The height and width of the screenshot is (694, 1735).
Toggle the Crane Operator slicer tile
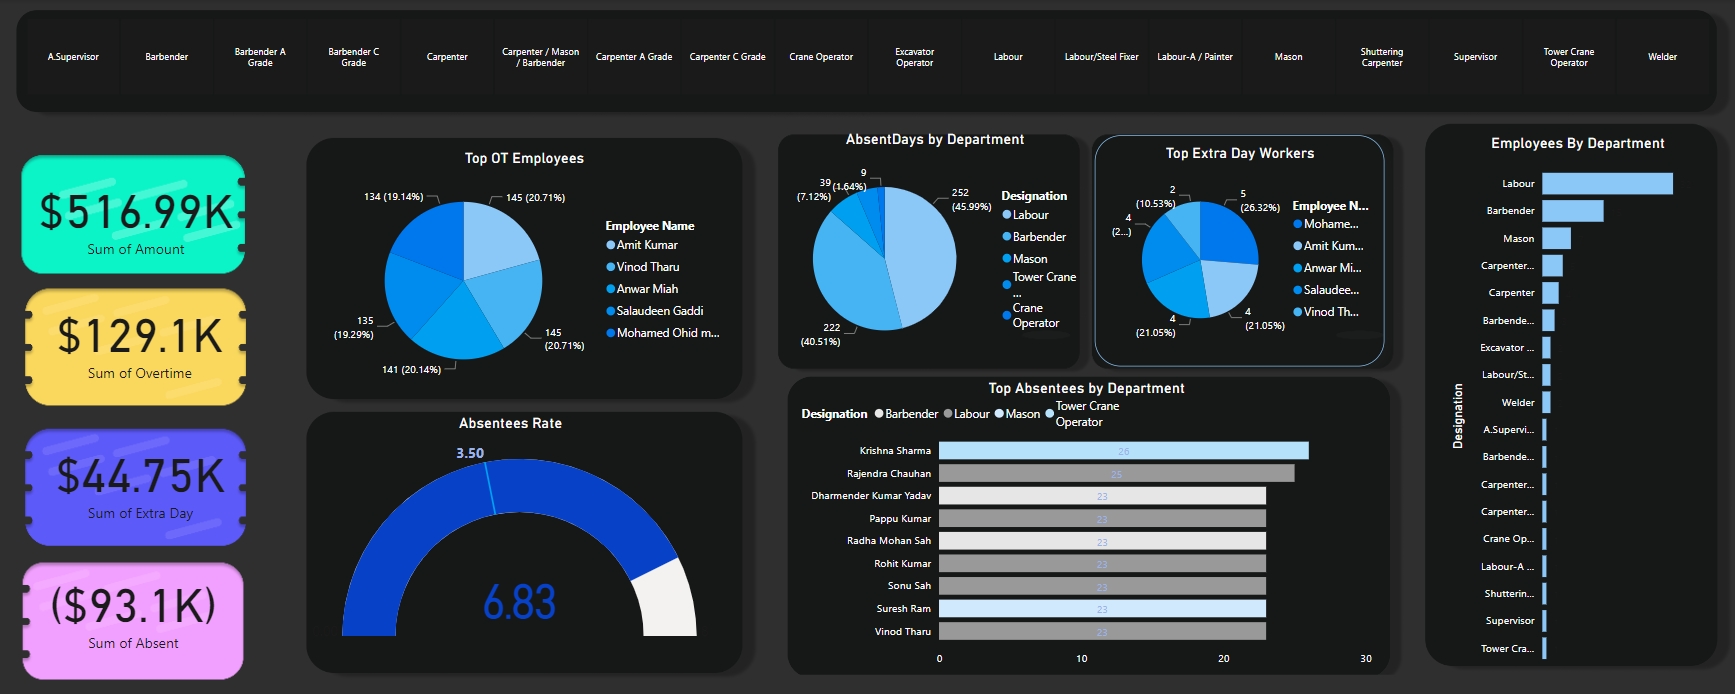(x=821, y=57)
